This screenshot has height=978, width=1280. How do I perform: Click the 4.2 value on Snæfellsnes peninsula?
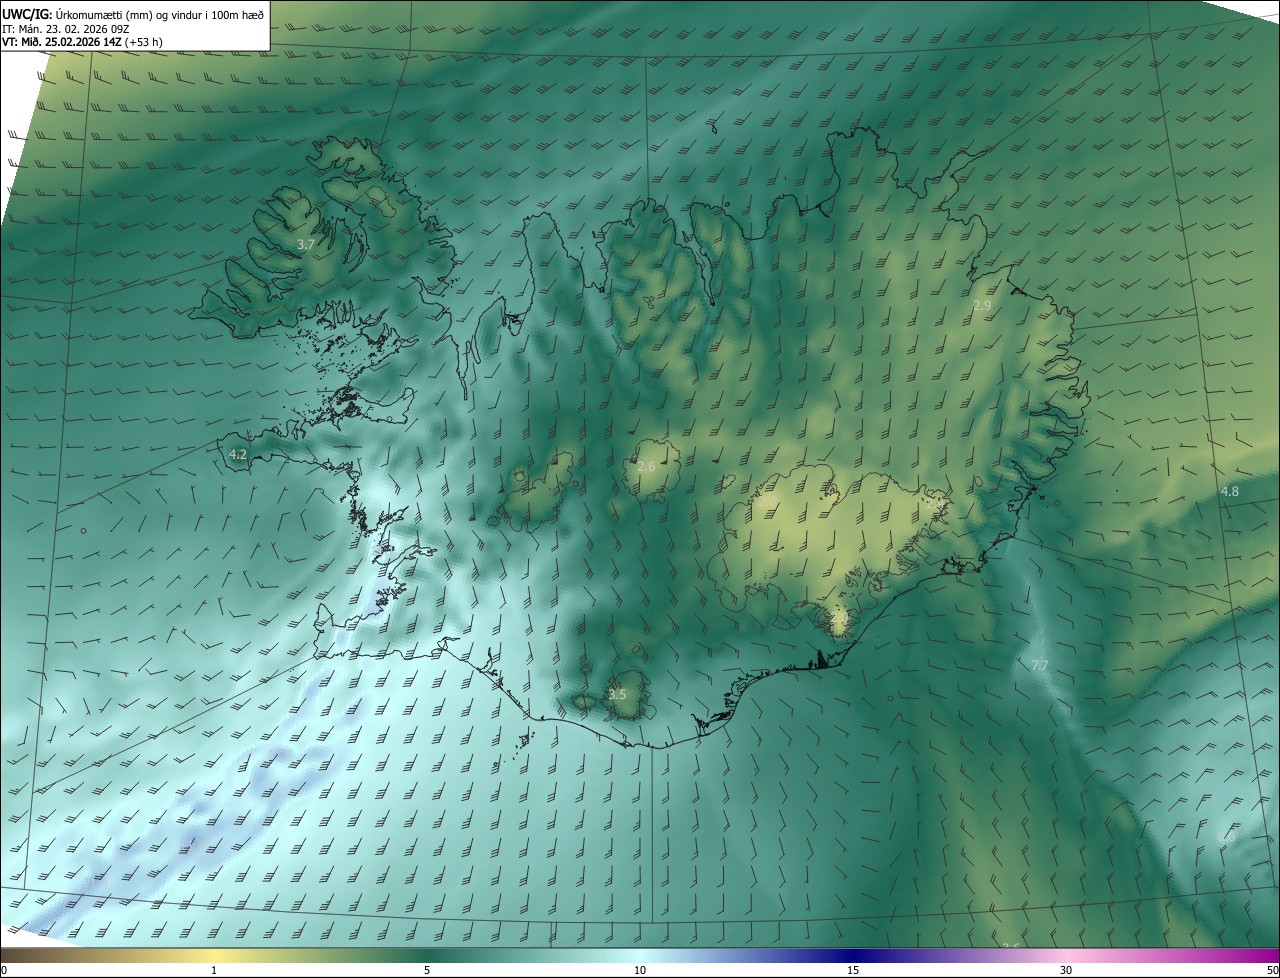click(x=238, y=454)
